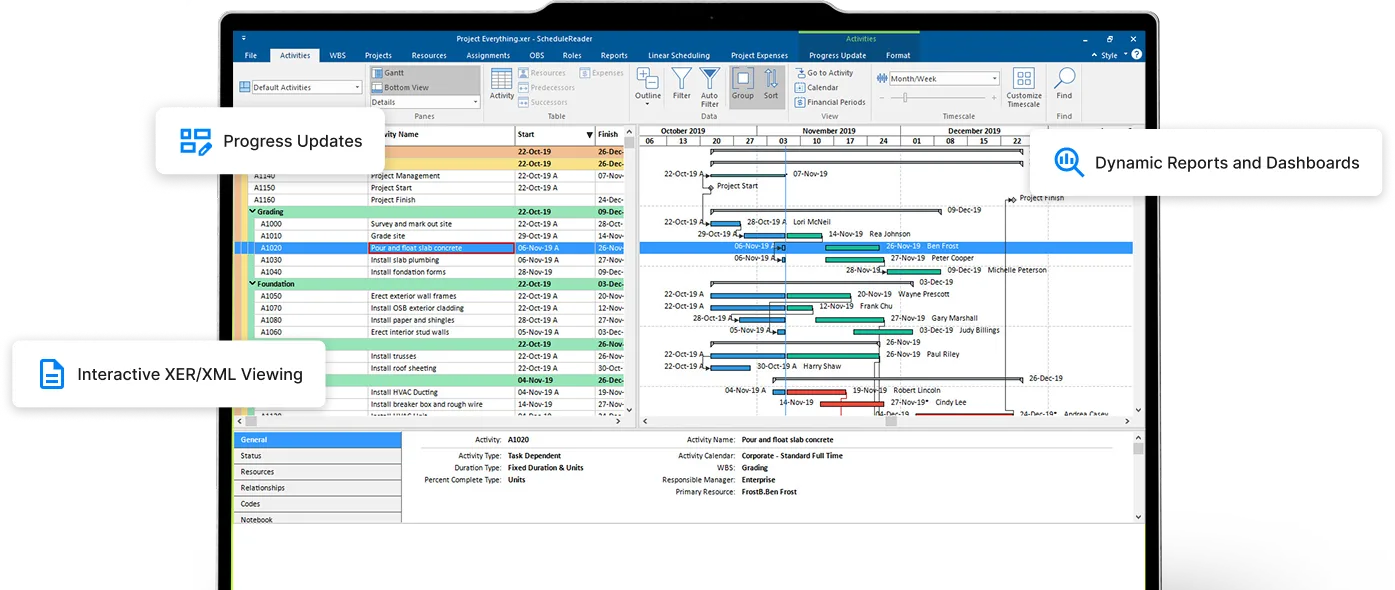Open the File menu
This screenshot has height=590, width=1395.
(251, 55)
